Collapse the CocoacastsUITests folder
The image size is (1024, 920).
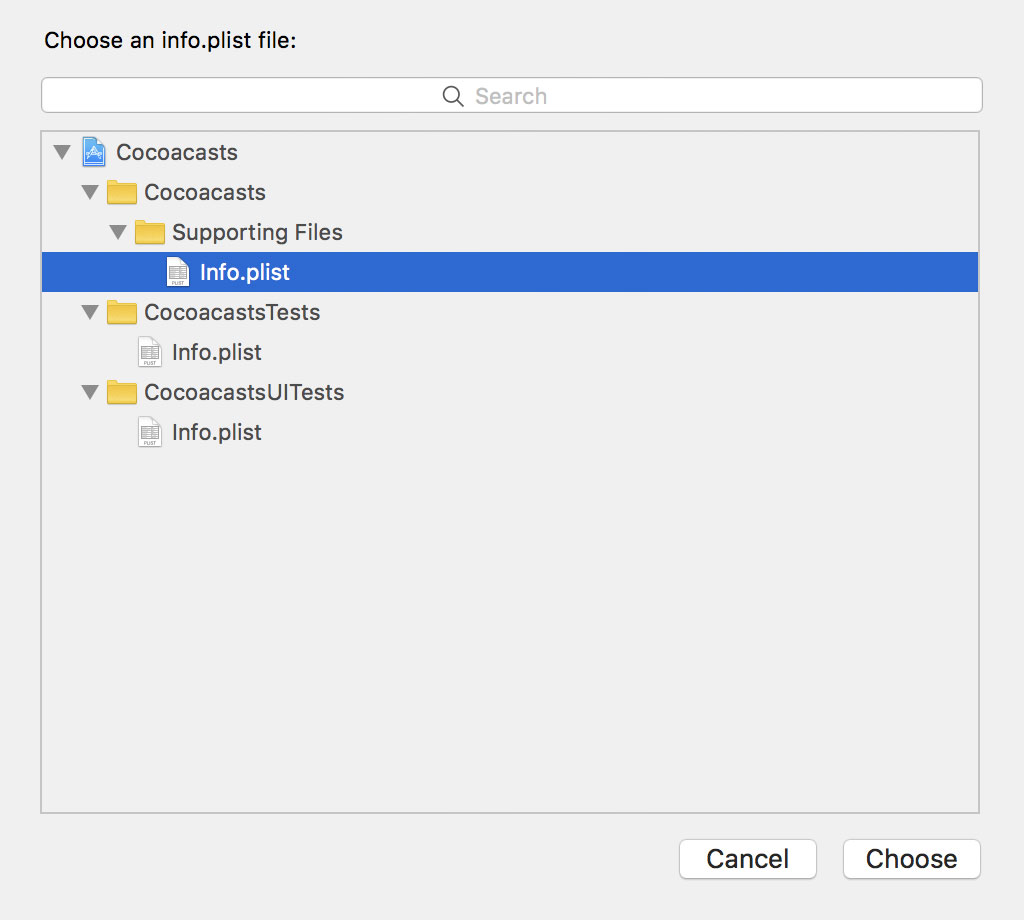pos(89,392)
